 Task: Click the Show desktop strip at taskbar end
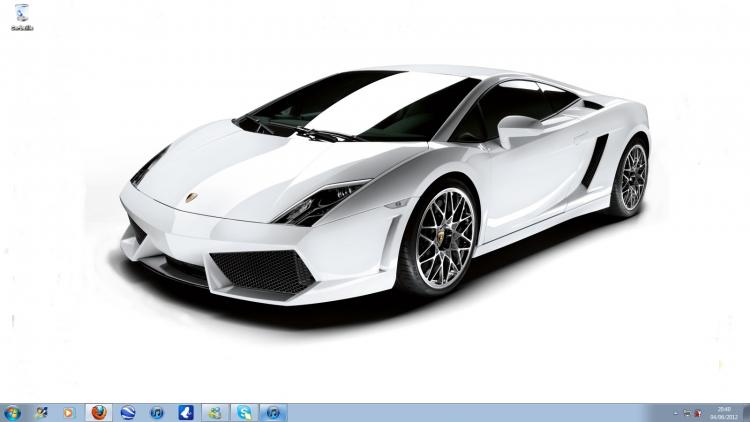point(747,412)
